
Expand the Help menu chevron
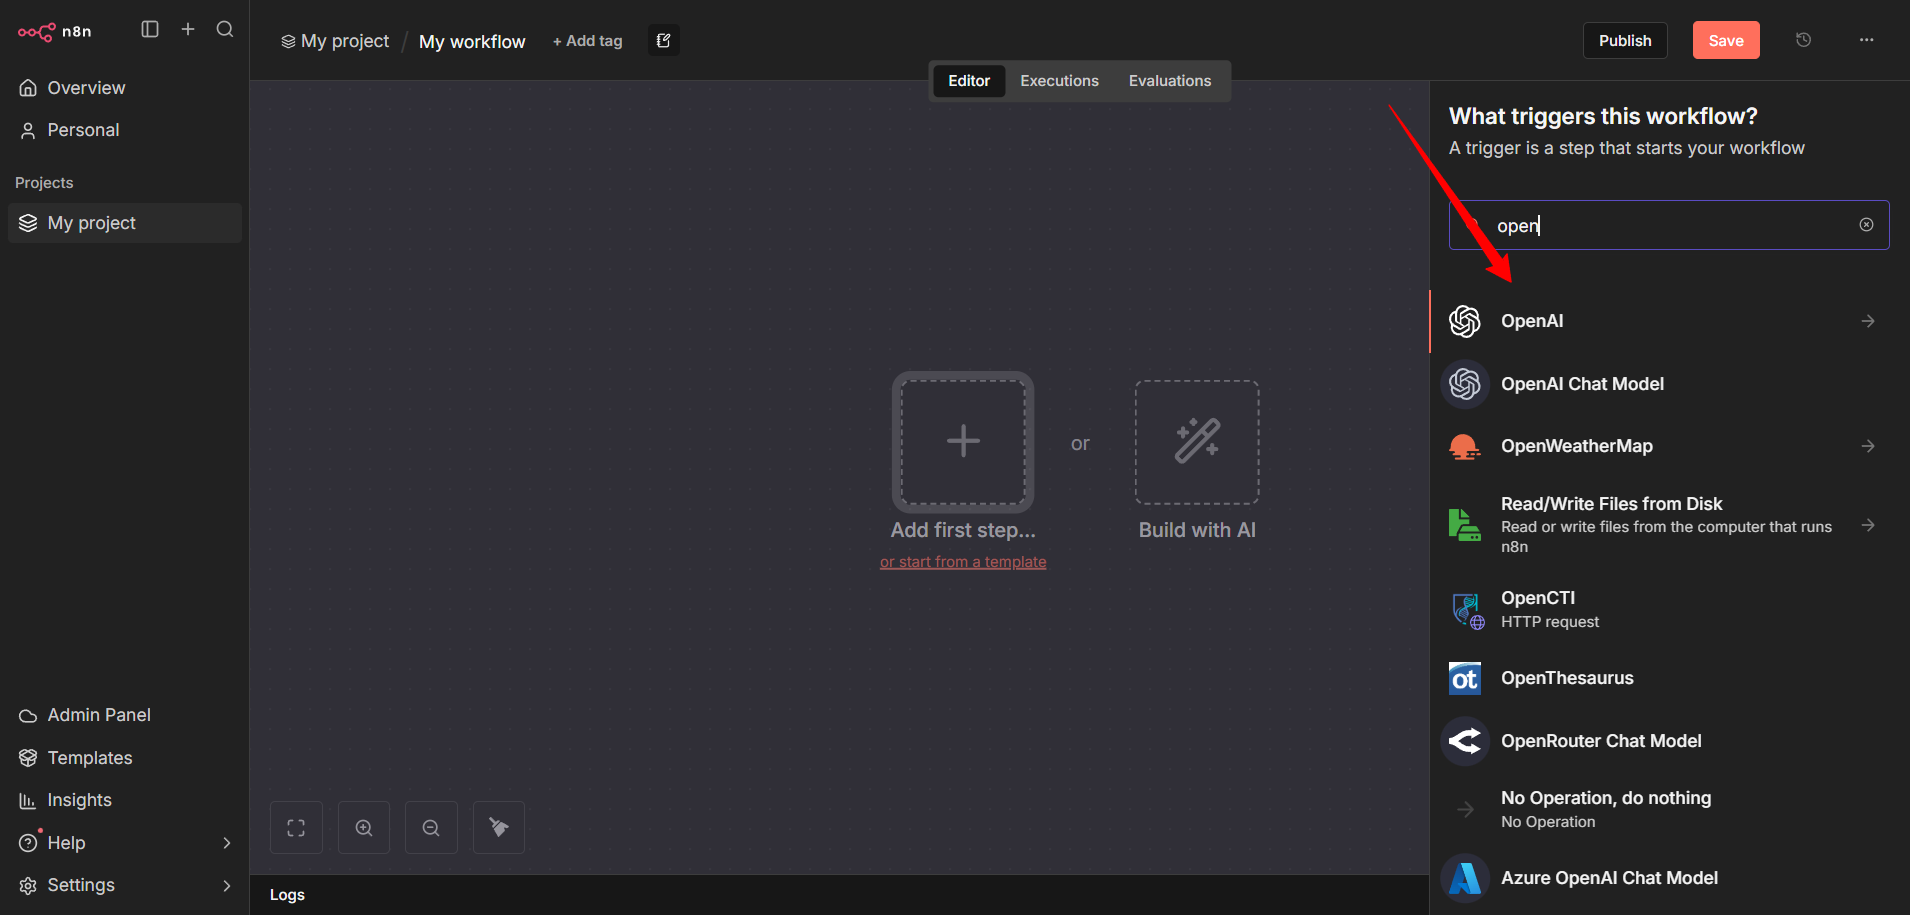tap(228, 843)
